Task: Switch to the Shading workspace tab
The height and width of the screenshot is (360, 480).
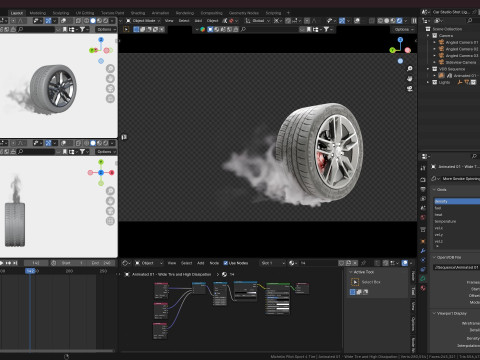Action: point(138,13)
